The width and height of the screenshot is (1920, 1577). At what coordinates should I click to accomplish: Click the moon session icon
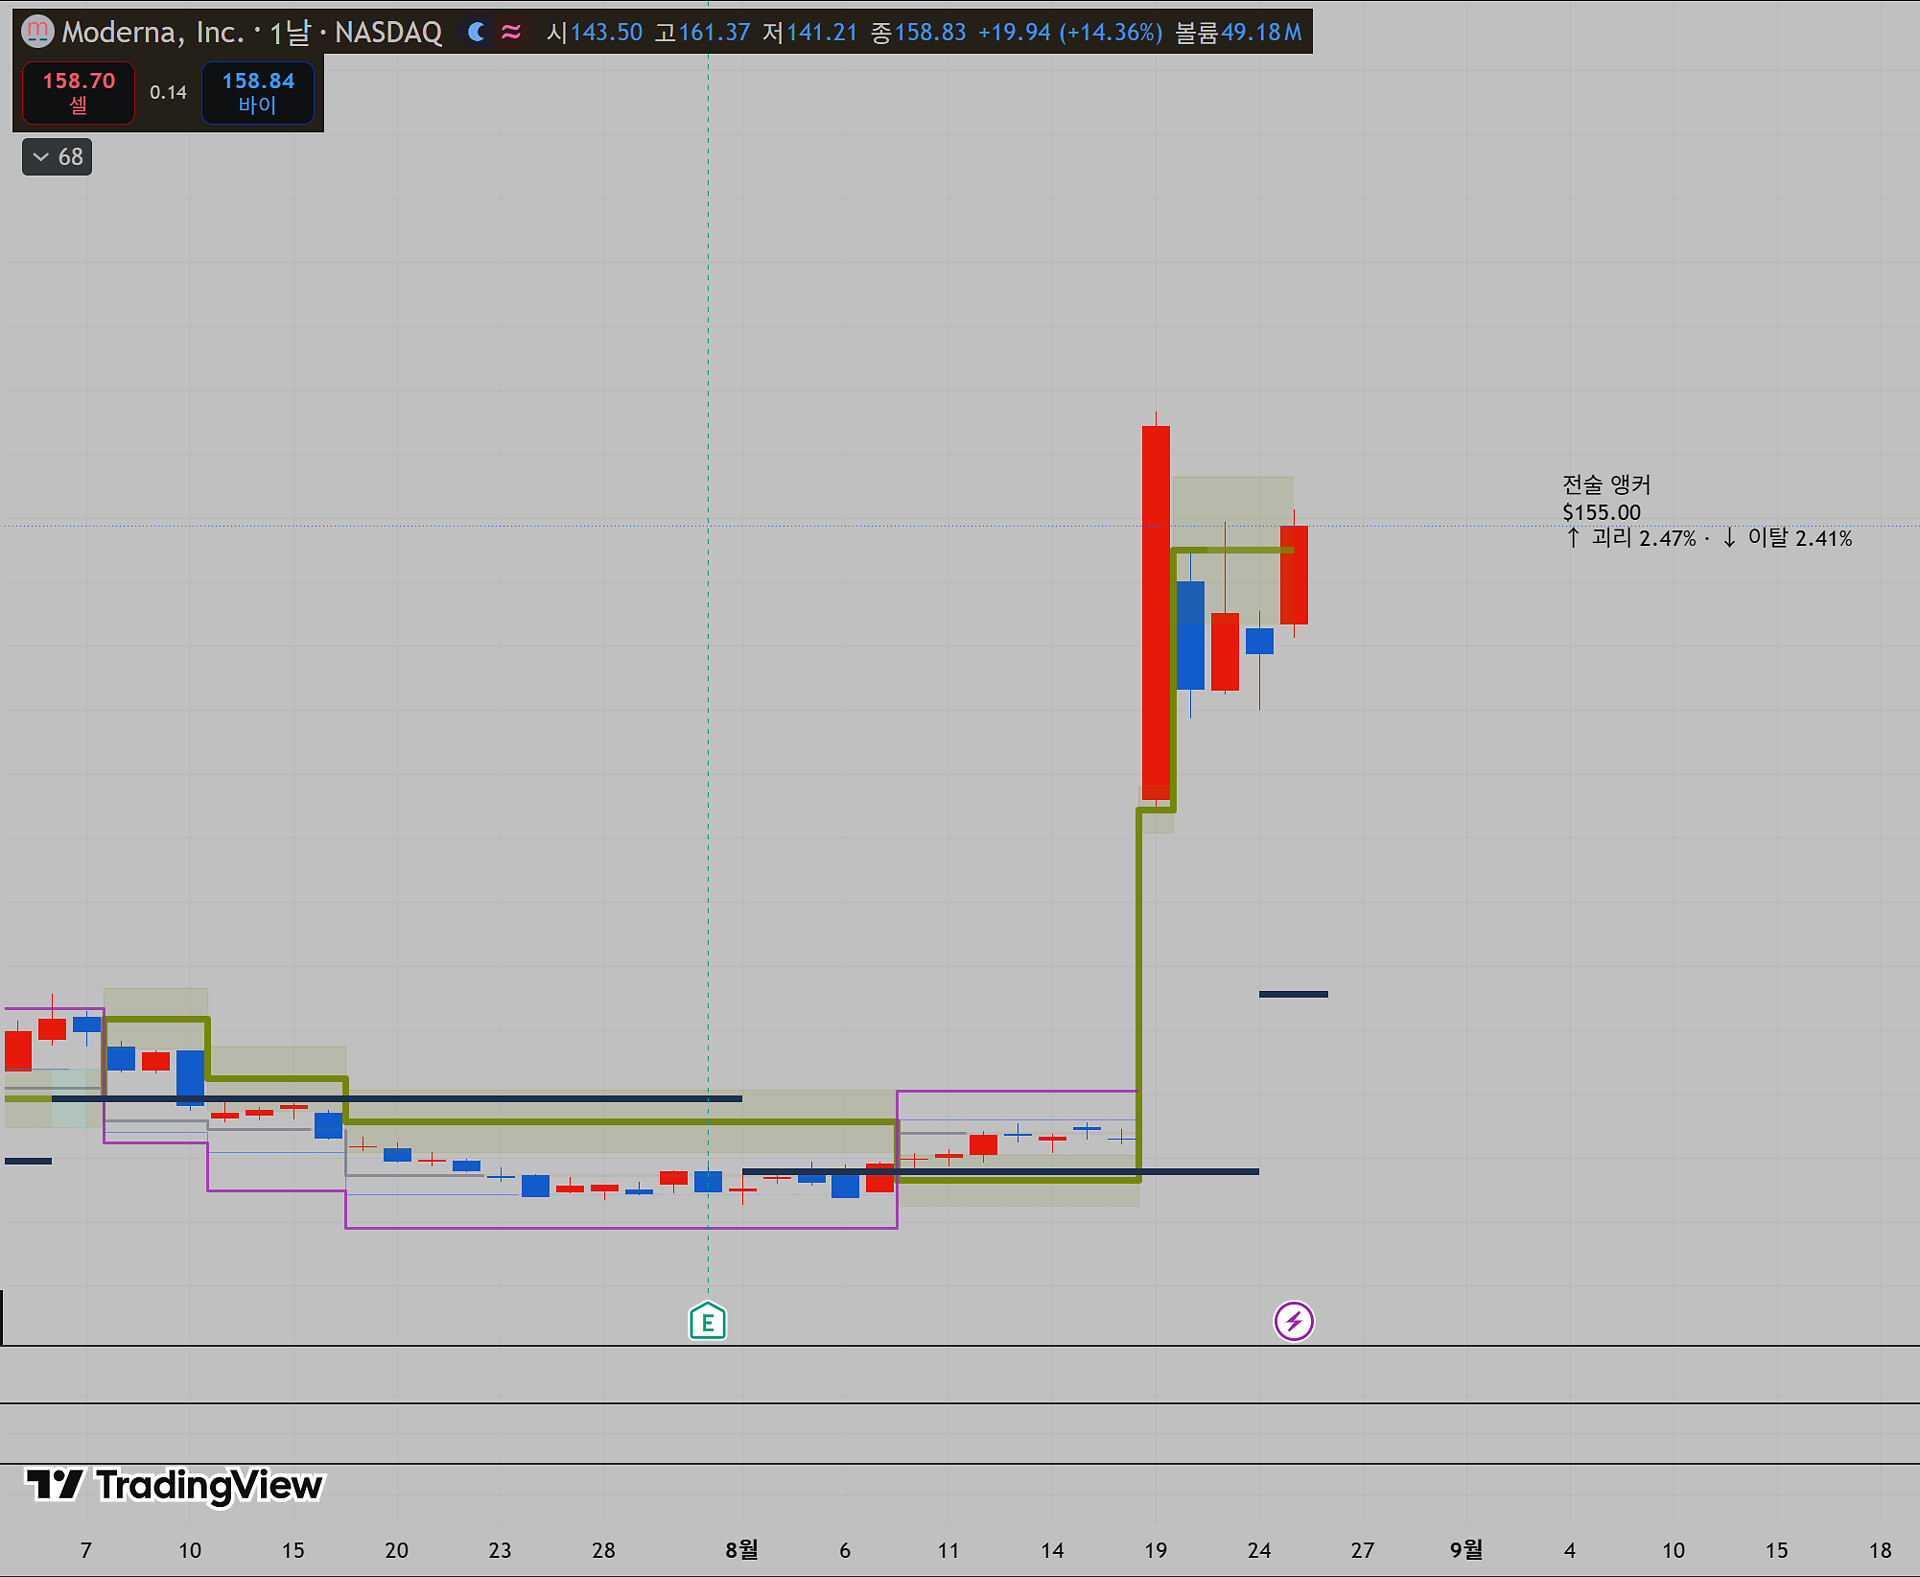477,32
